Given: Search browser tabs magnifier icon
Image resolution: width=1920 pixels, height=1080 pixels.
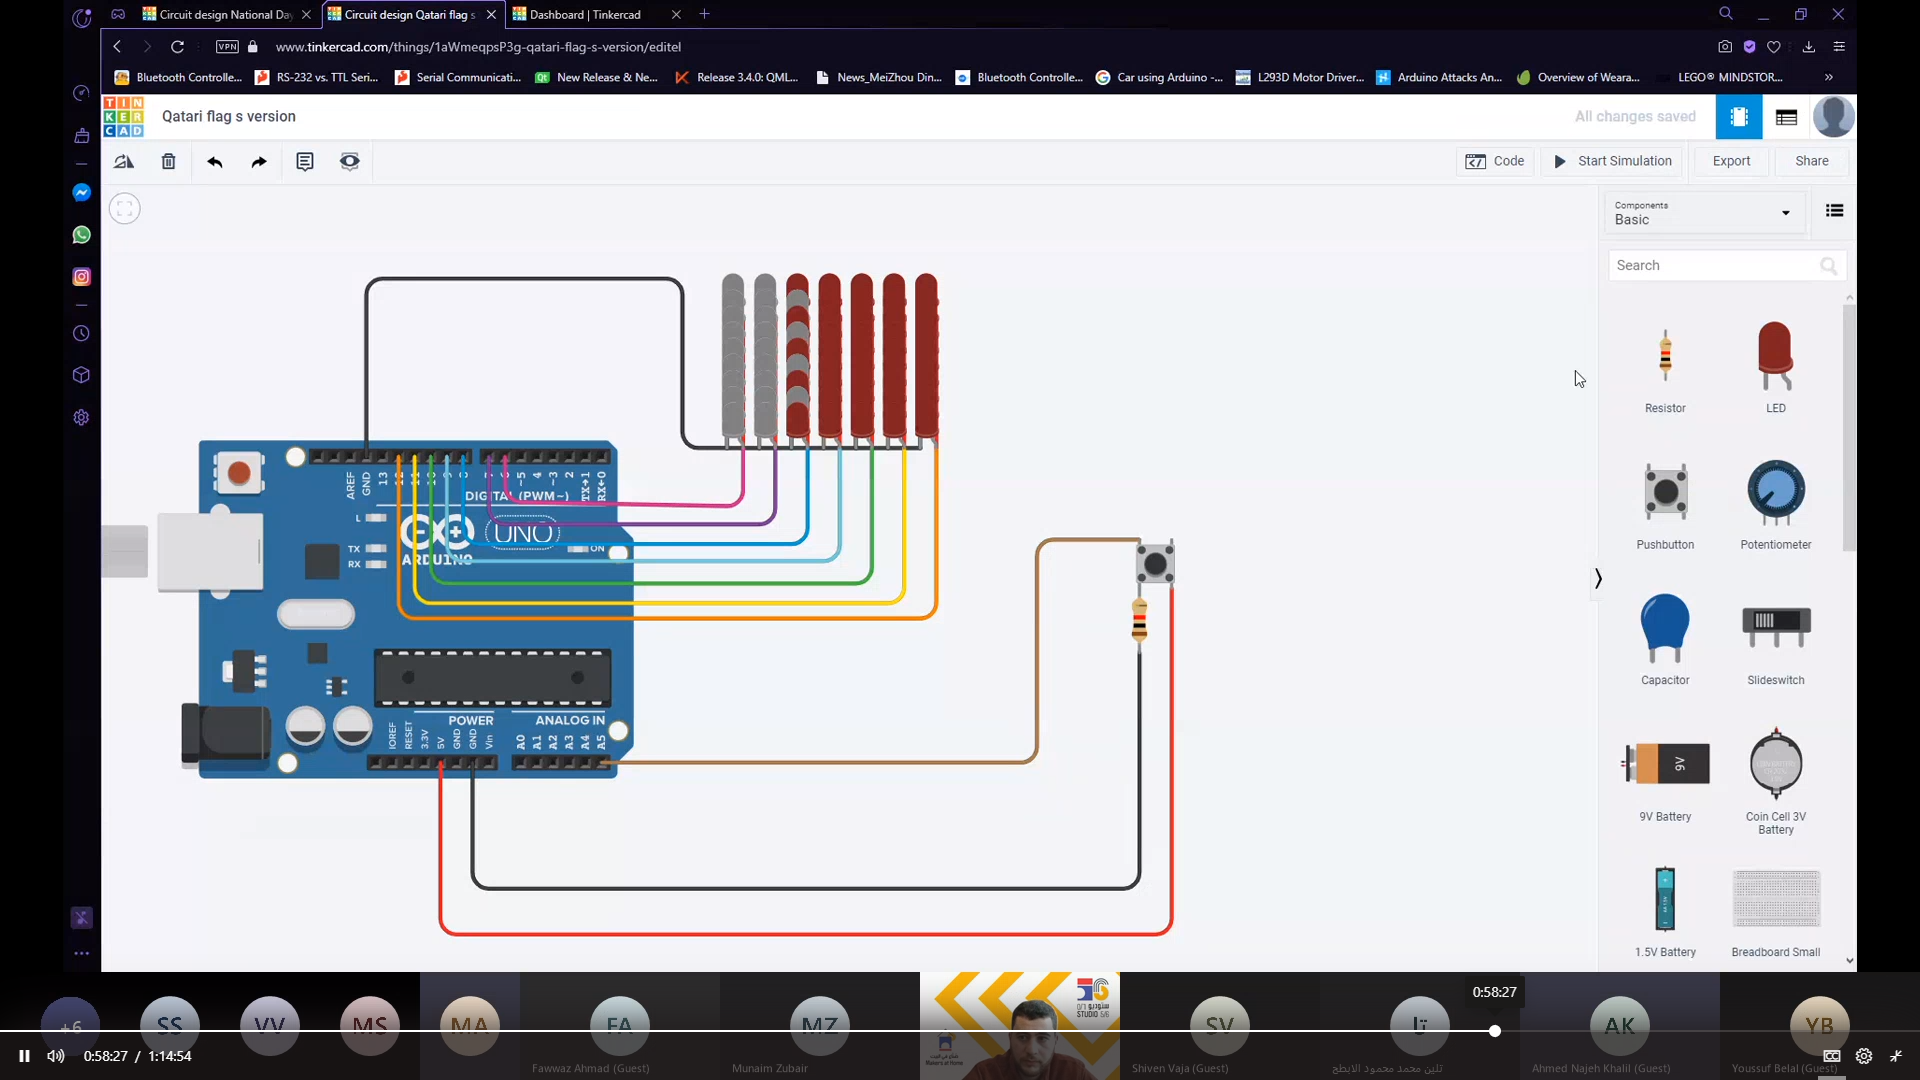Looking at the screenshot, I should click(1726, 14).
